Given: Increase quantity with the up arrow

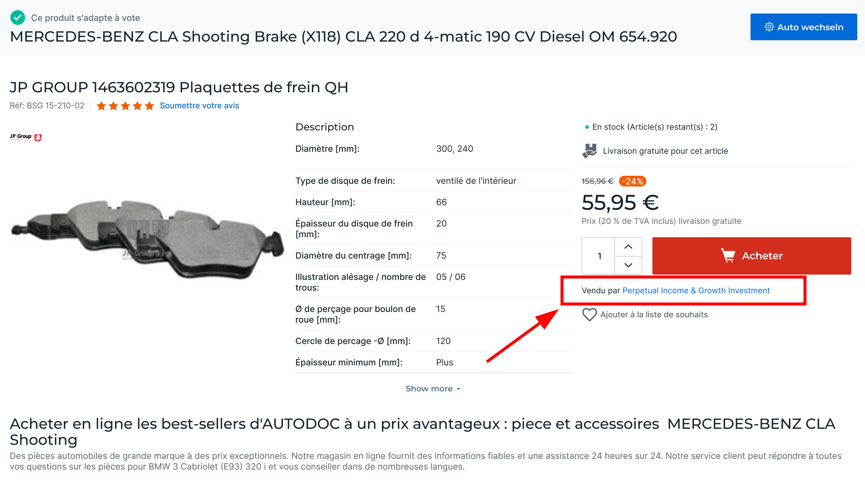Looking at the screenshot, I should point(628,246).
